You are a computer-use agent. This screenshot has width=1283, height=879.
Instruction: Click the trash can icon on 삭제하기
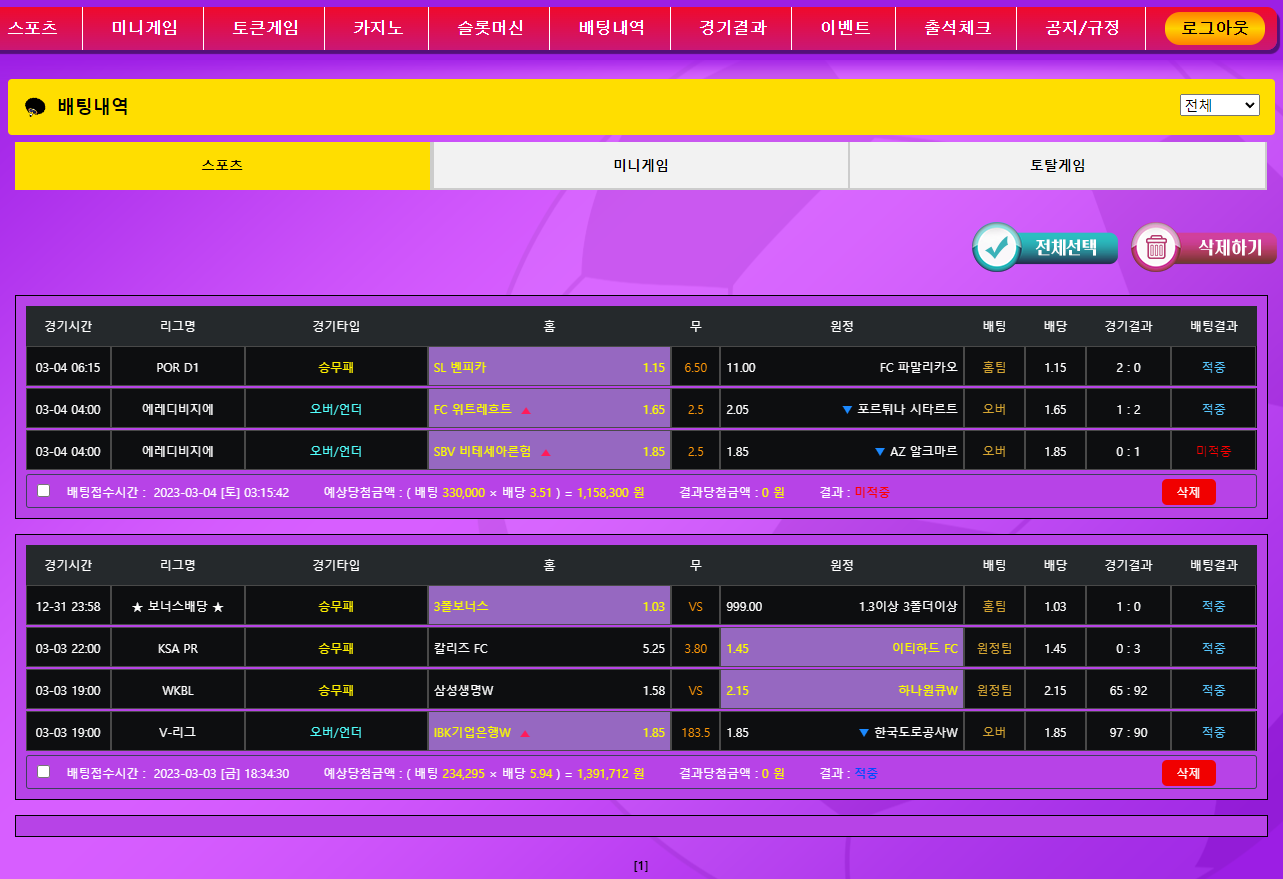[x=1157, y=247]
